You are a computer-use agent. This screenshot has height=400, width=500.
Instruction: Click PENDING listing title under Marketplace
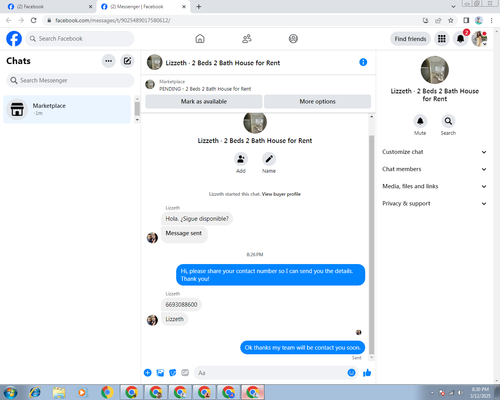205,89
